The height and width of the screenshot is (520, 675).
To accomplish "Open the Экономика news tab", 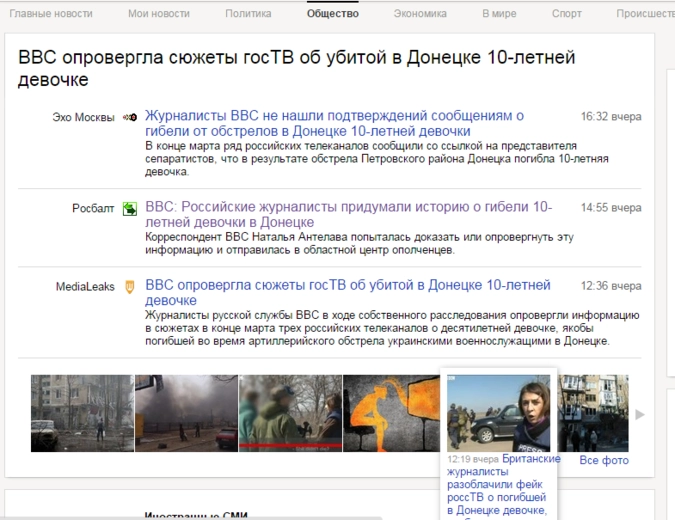I will point(420,14).
